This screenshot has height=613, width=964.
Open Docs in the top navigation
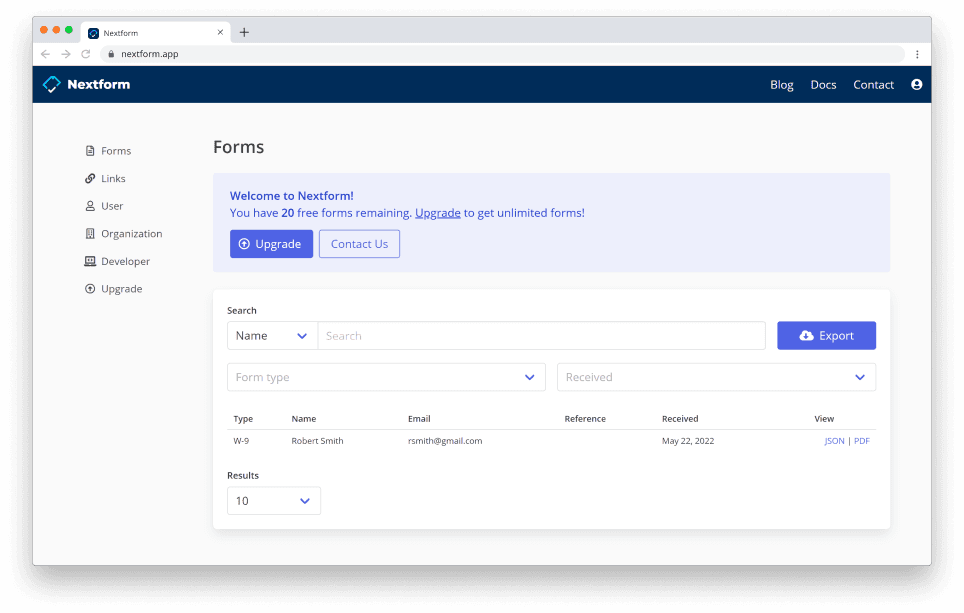click(823, 85)
